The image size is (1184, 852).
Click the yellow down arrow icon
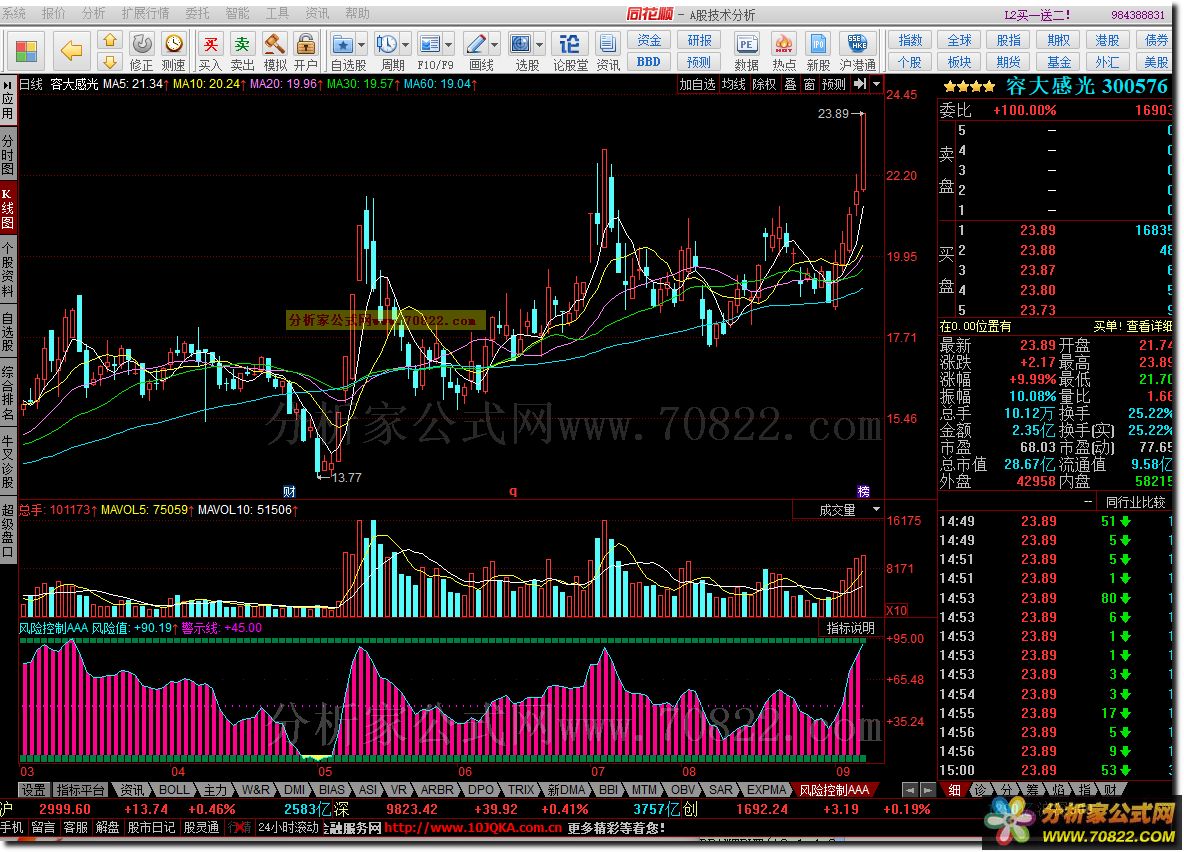point(110,62)
